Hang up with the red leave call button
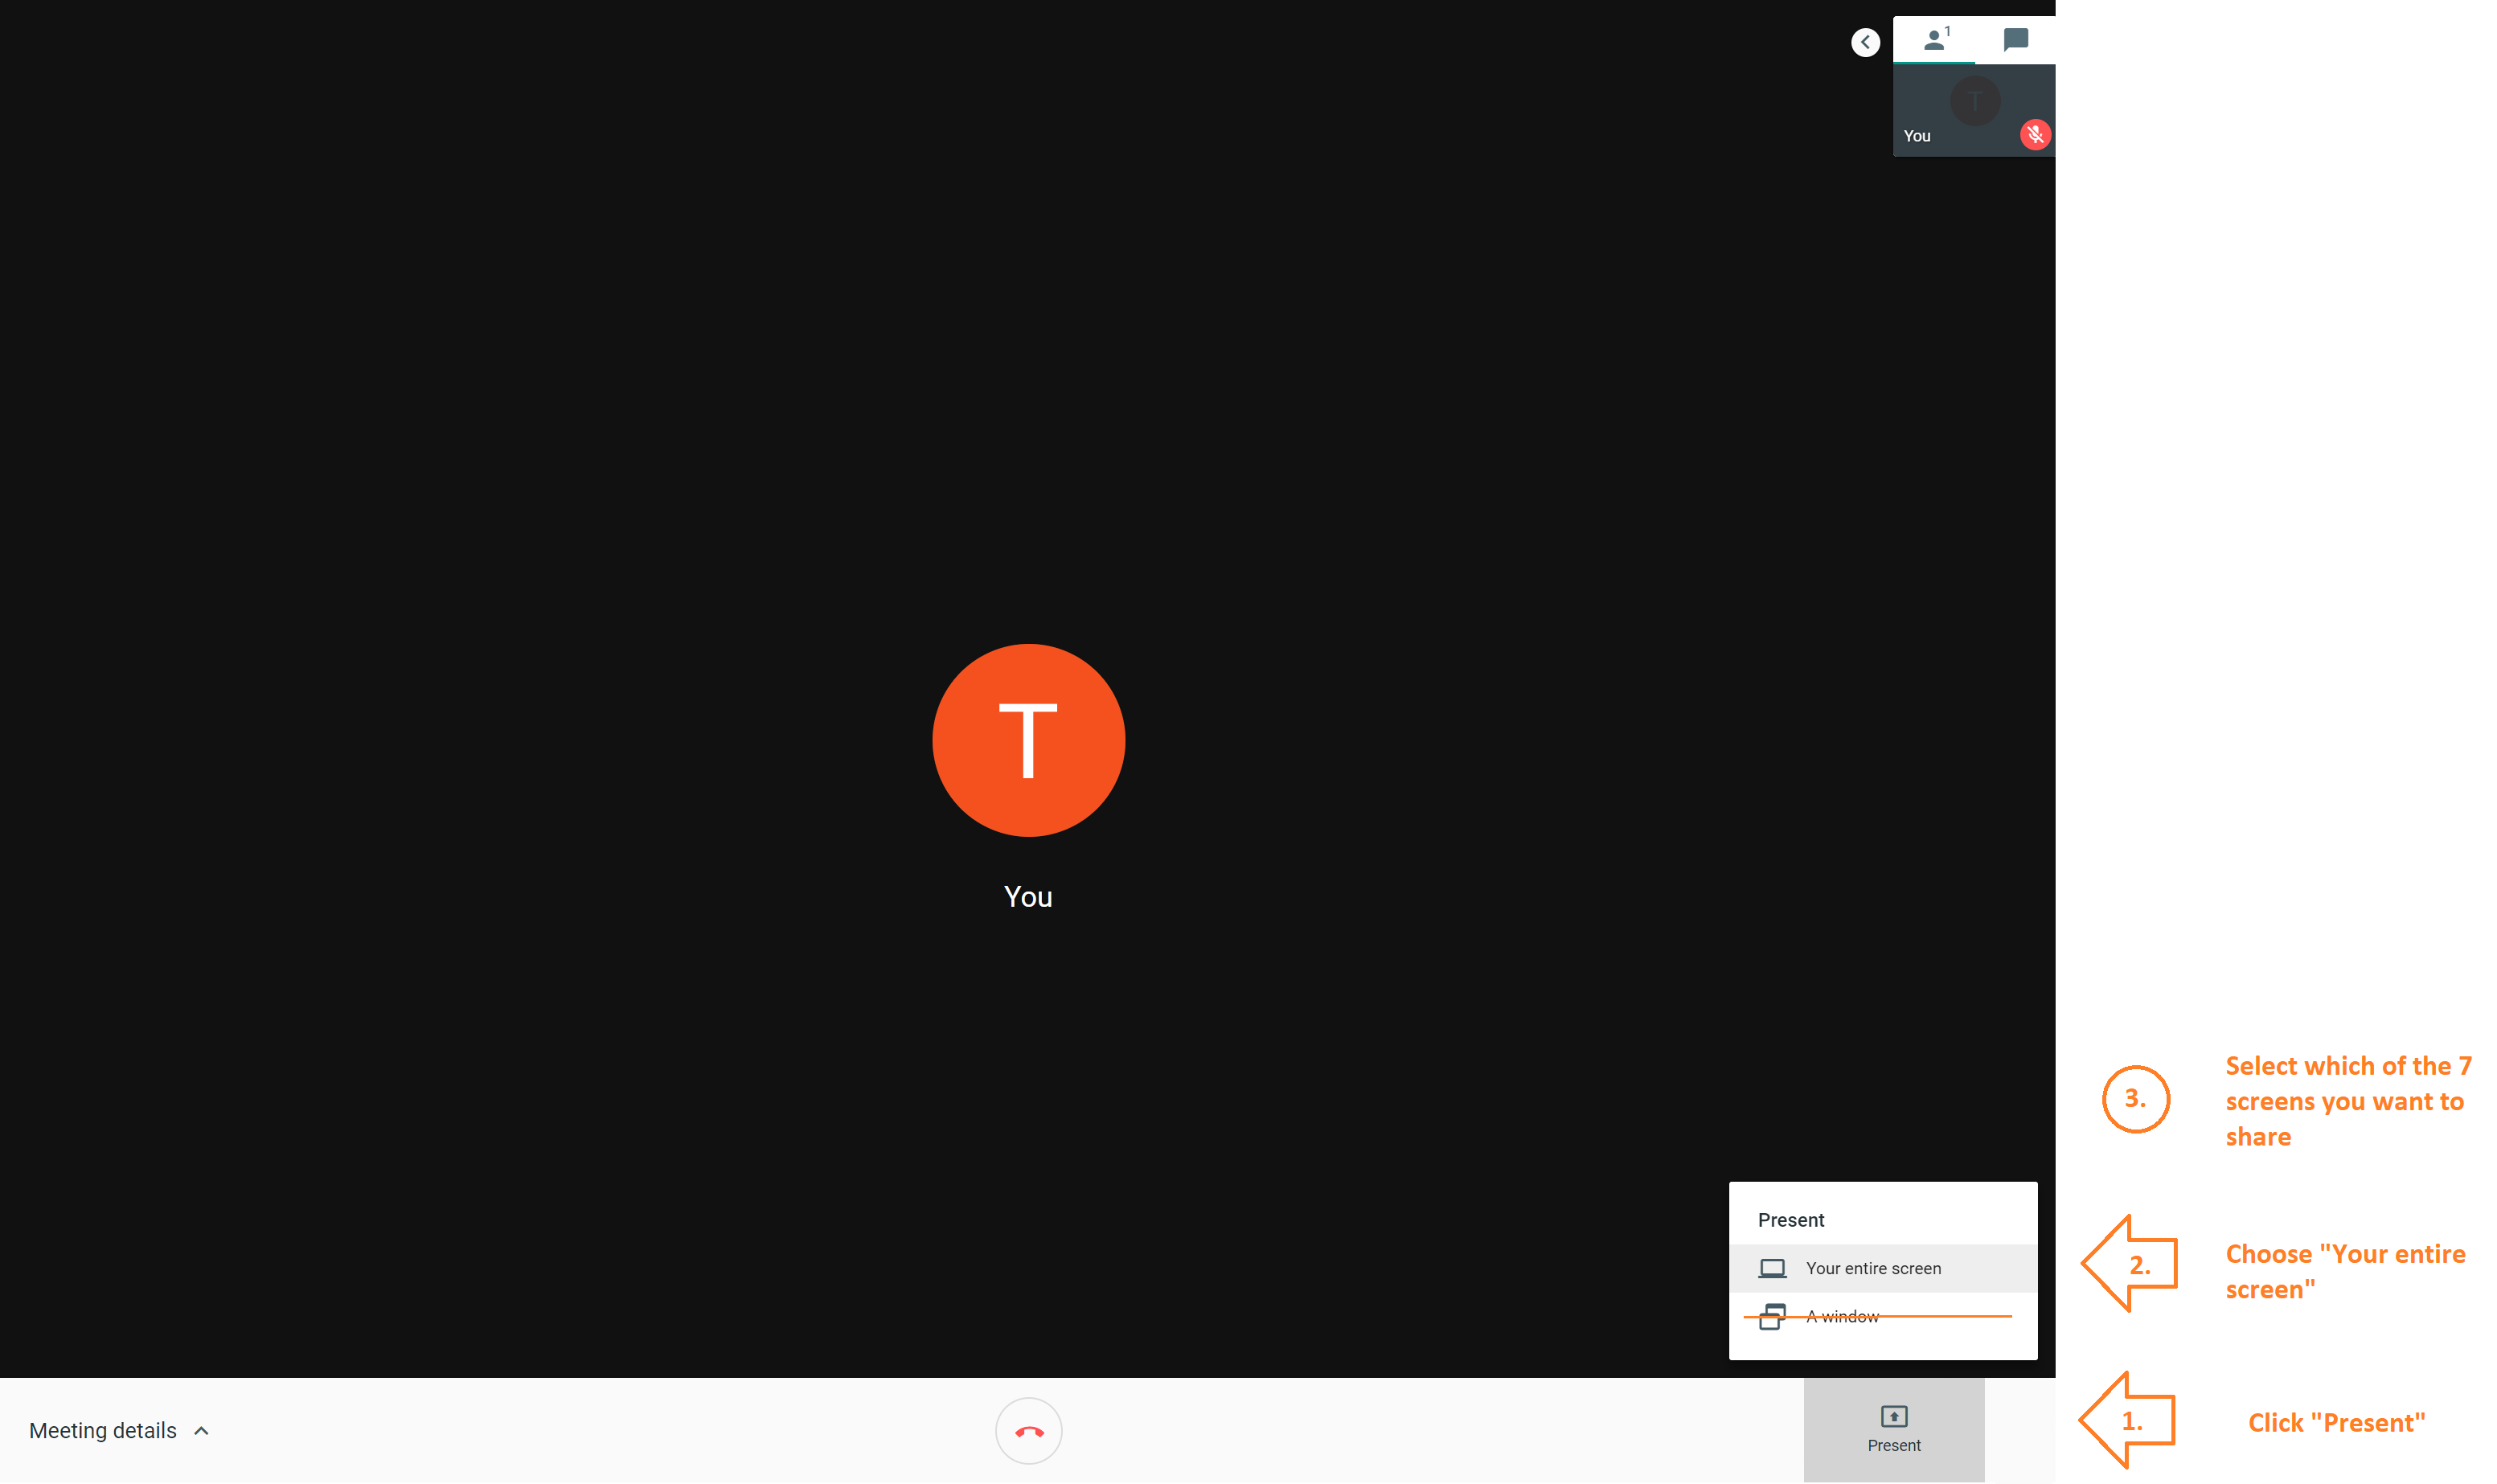The height and width of the screenshot is (1484, 2497). pos(1028,1431)
